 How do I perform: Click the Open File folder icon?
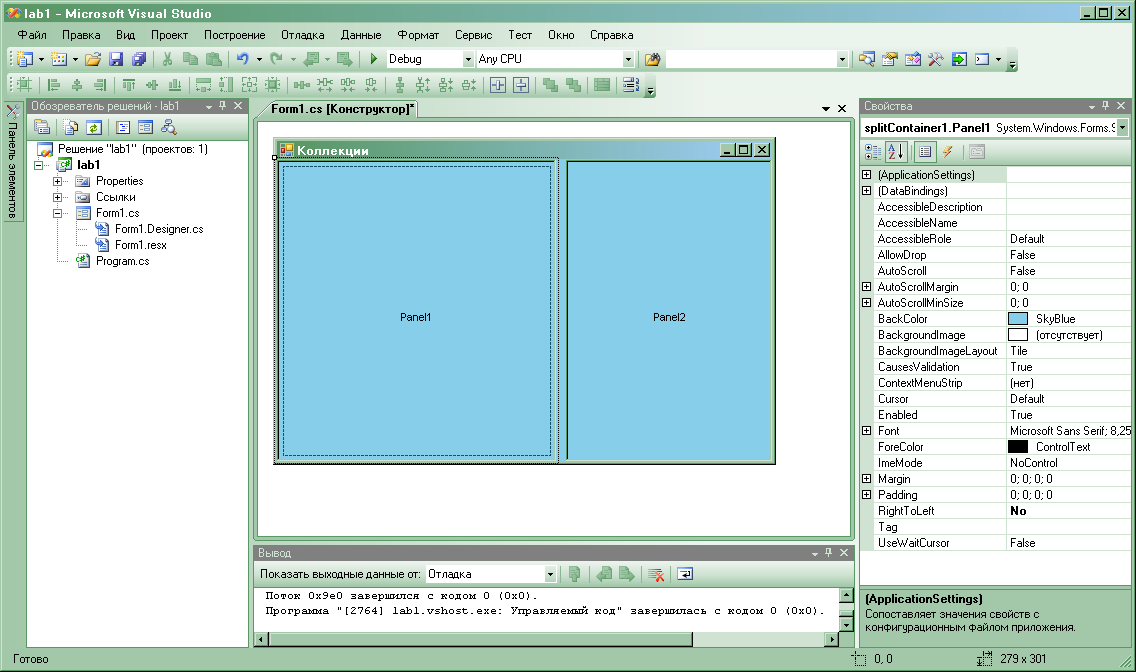point(93,59)
